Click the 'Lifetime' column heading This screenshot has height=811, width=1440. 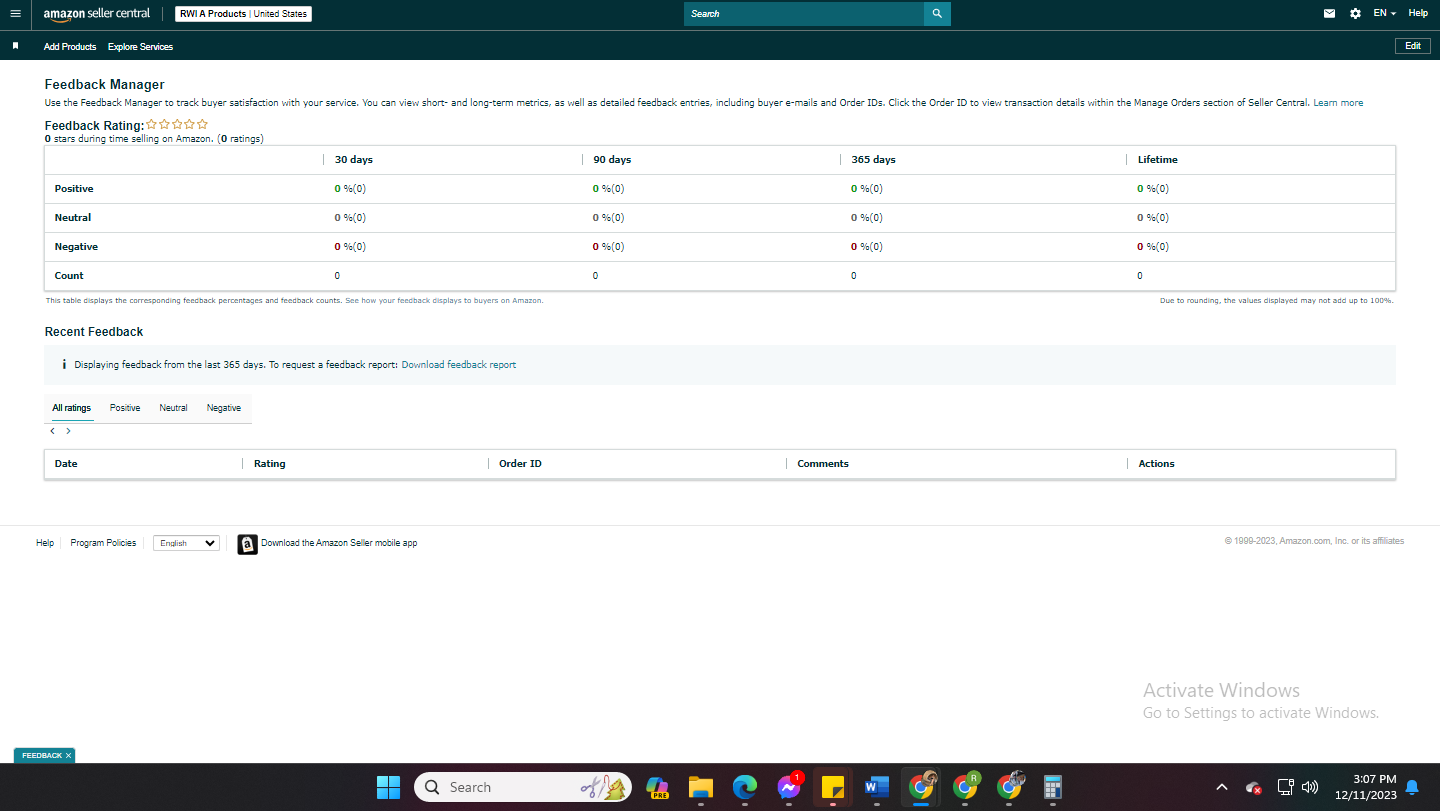click(1158, 160)
